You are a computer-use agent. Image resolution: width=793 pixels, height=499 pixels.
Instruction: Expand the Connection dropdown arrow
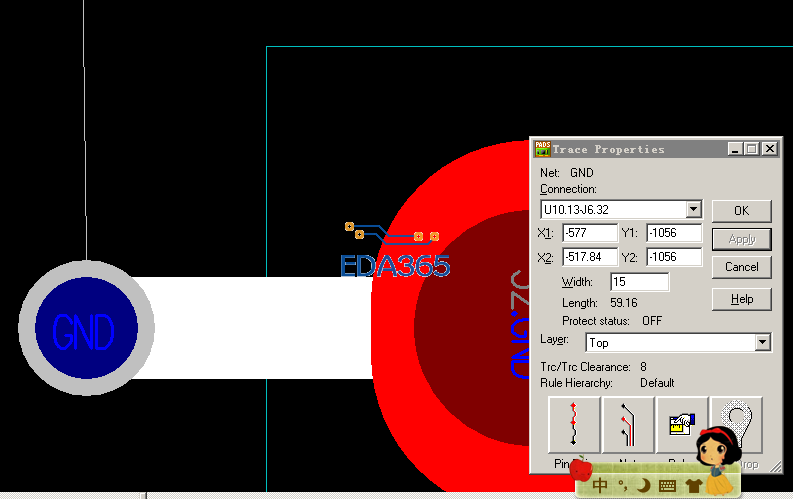point(693,209)
